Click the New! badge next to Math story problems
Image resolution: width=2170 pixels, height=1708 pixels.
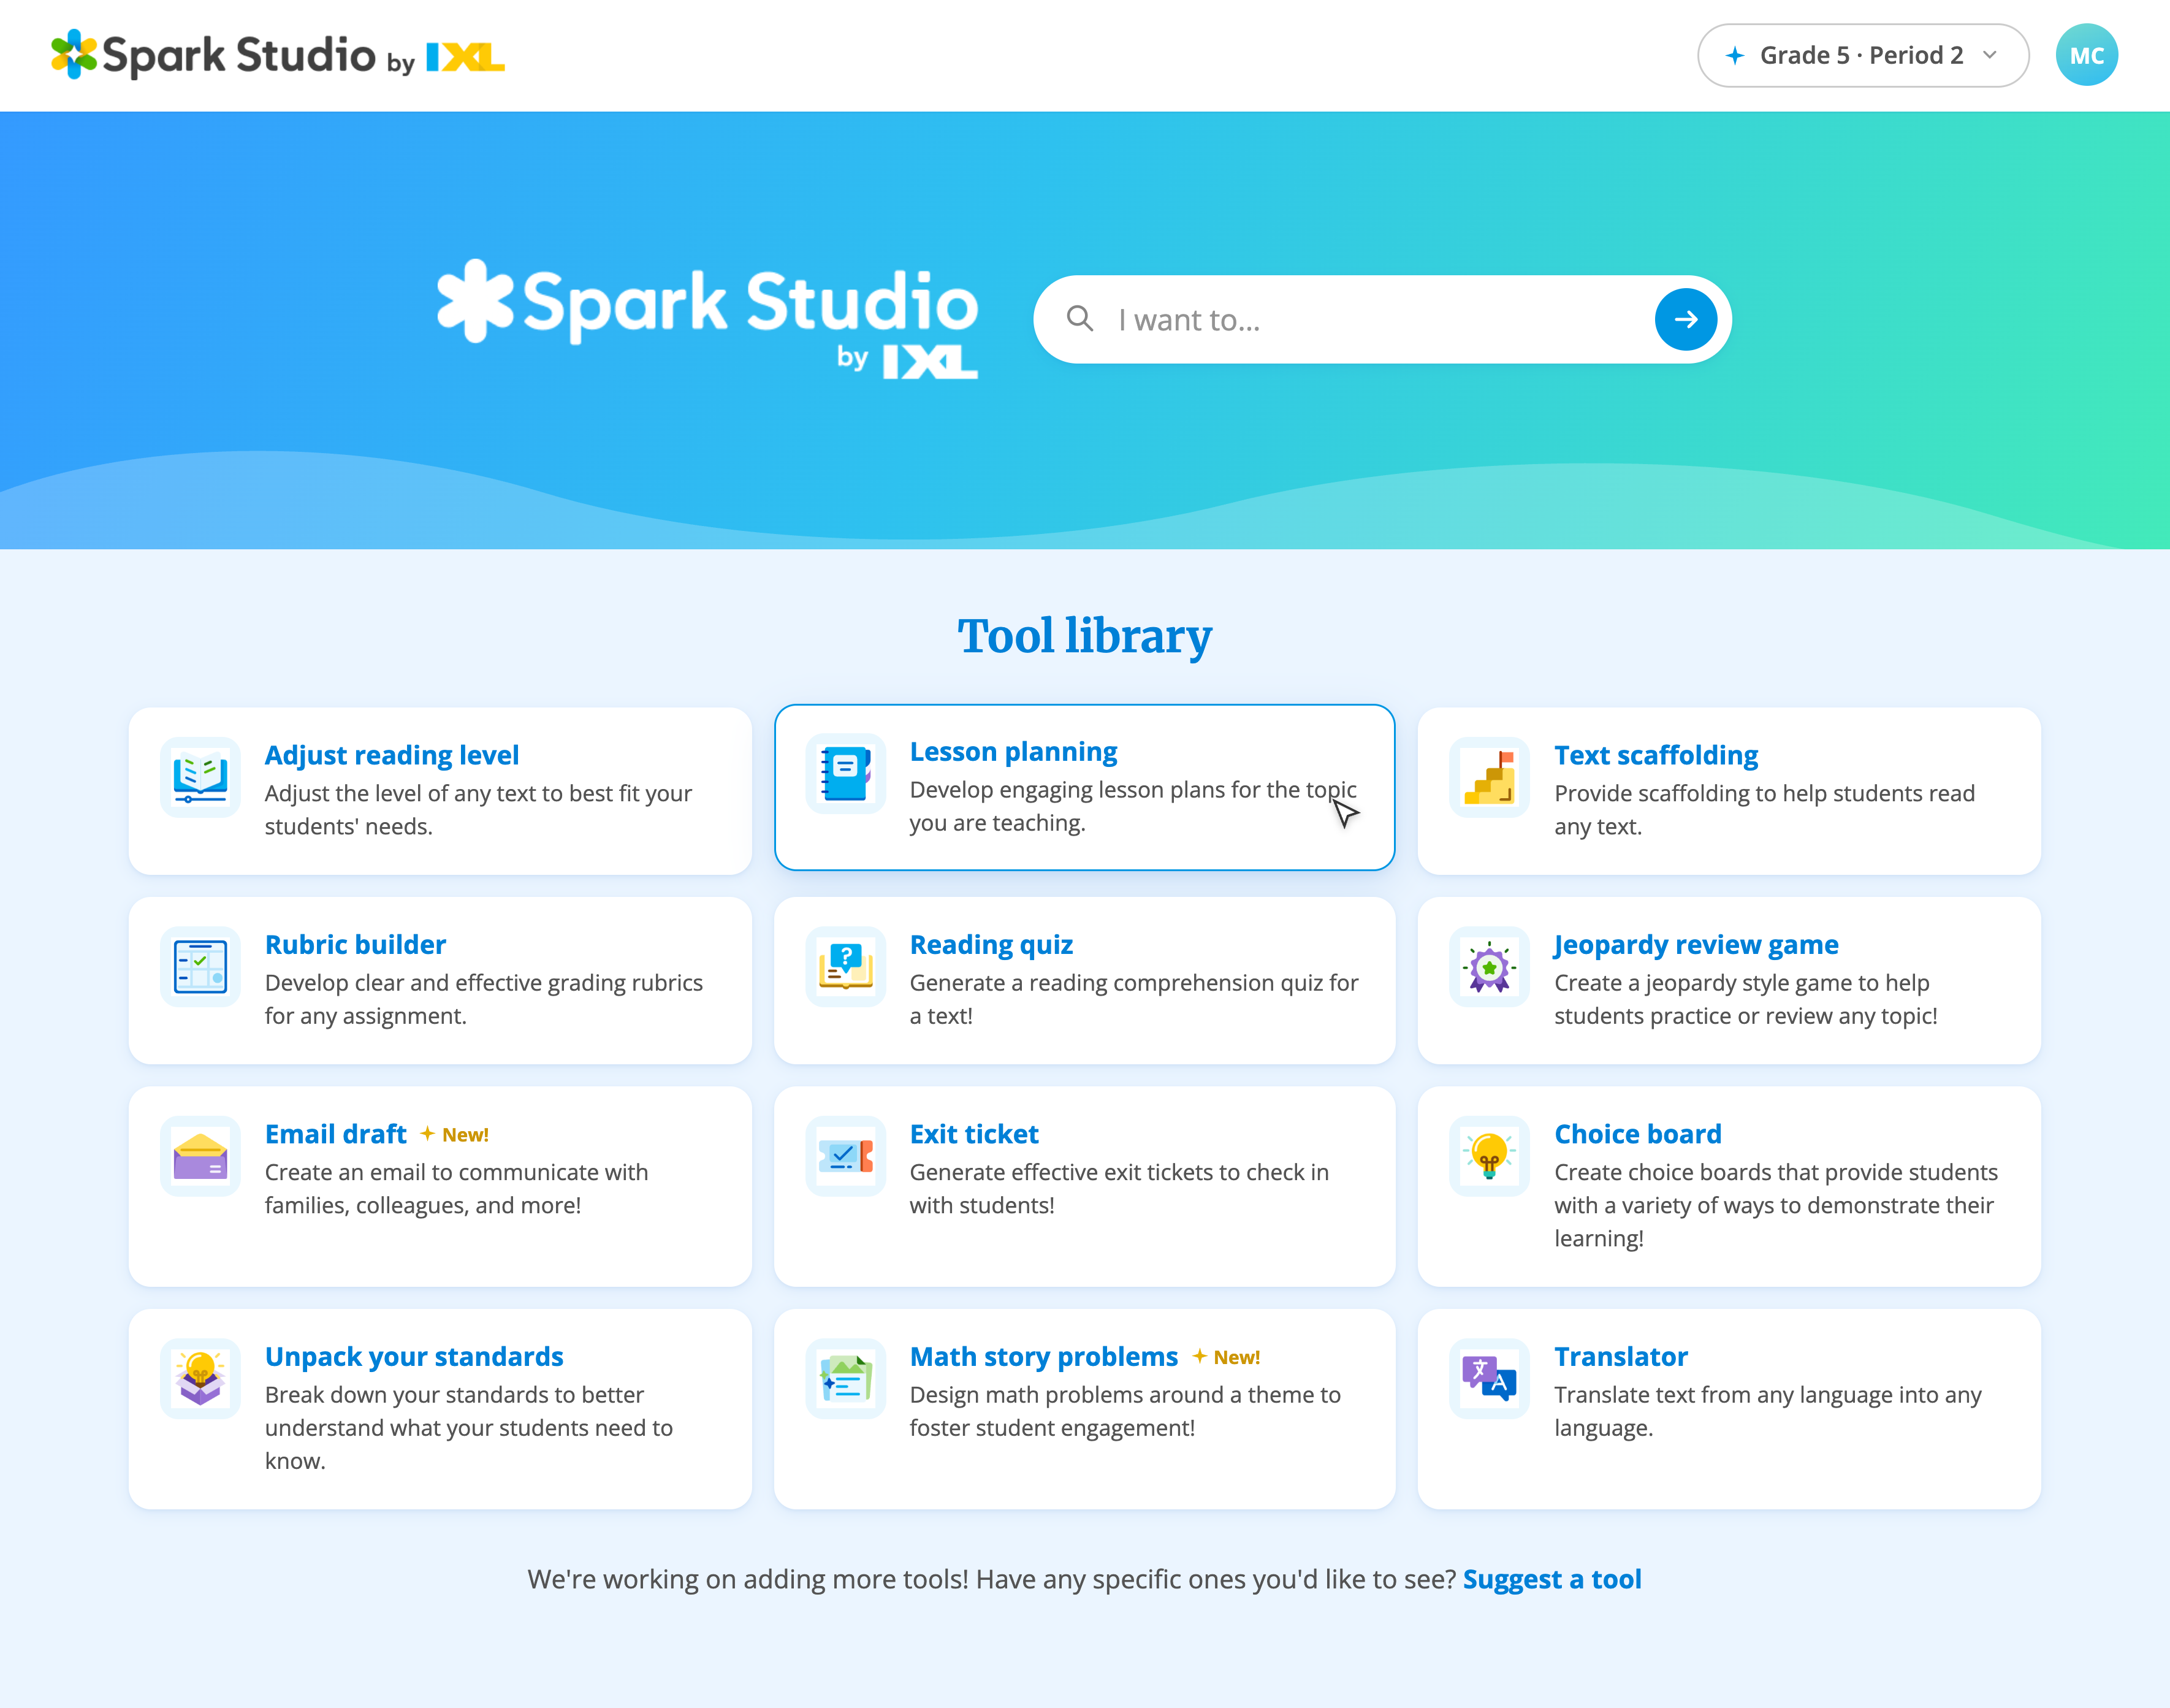click(x=1227, y=1357)
